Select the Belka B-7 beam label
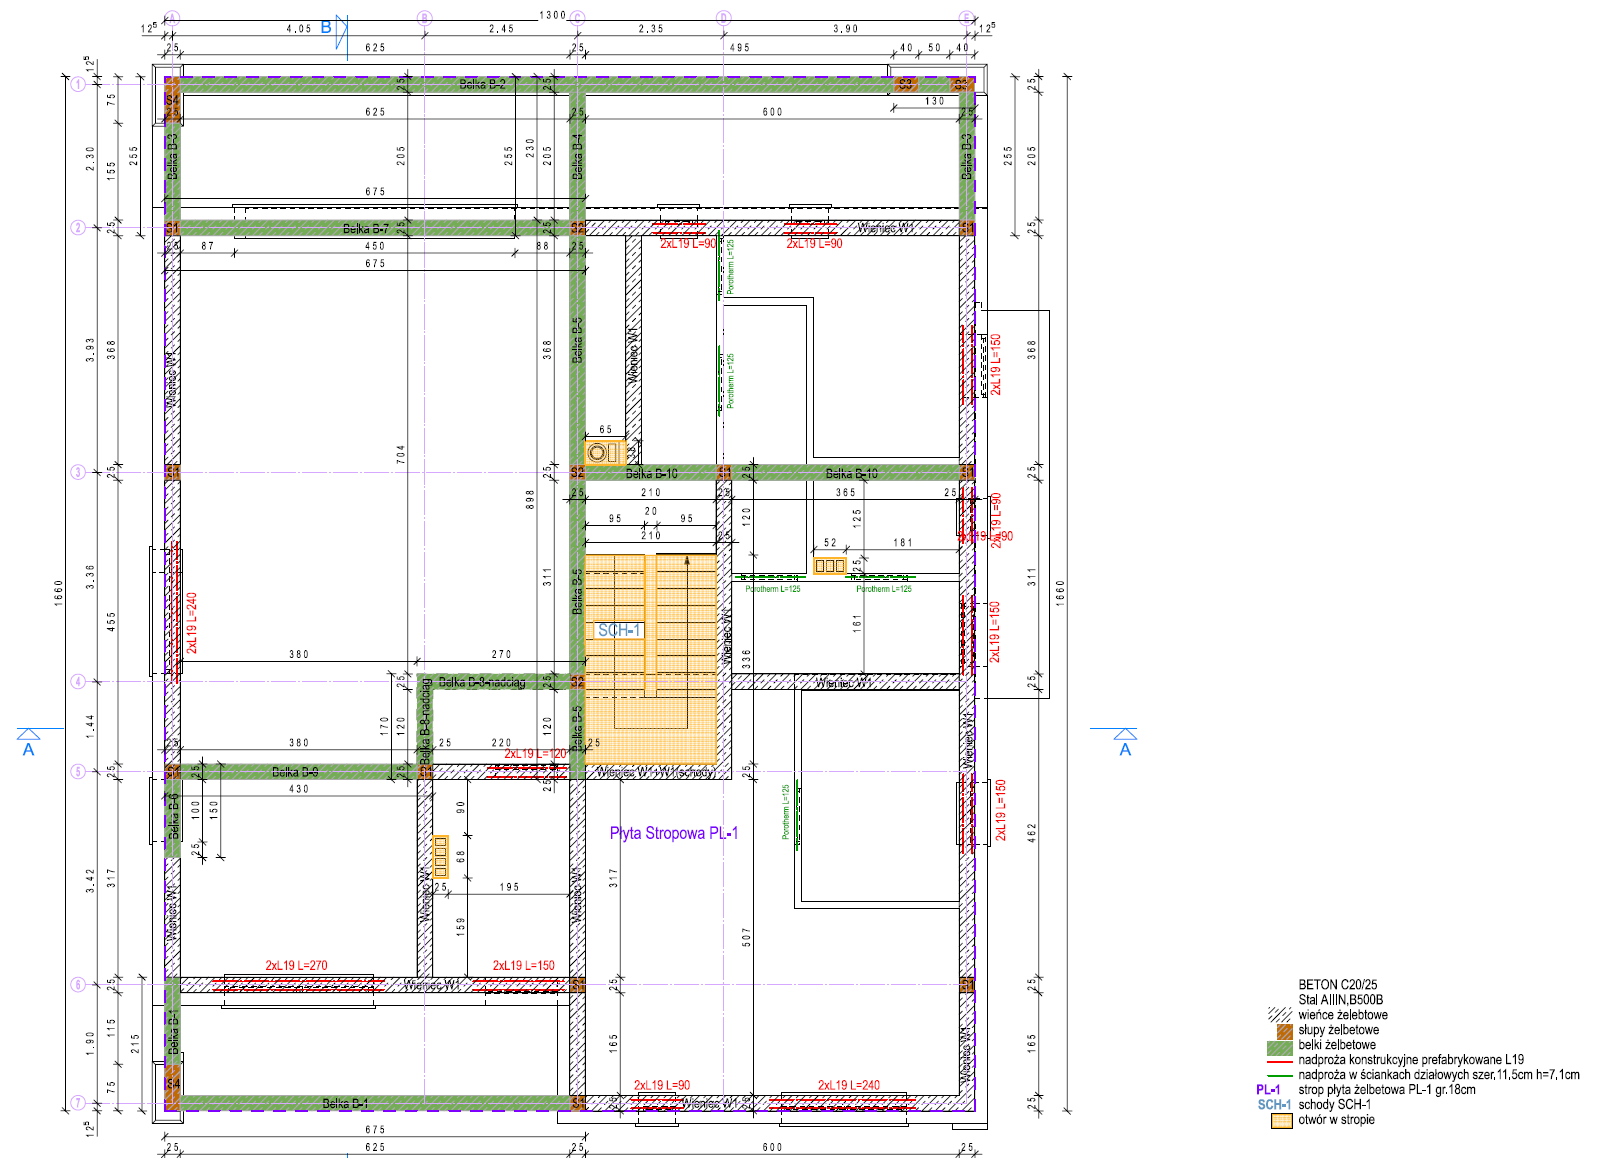The image size is (1600, 1158). [x=366, y=229]
